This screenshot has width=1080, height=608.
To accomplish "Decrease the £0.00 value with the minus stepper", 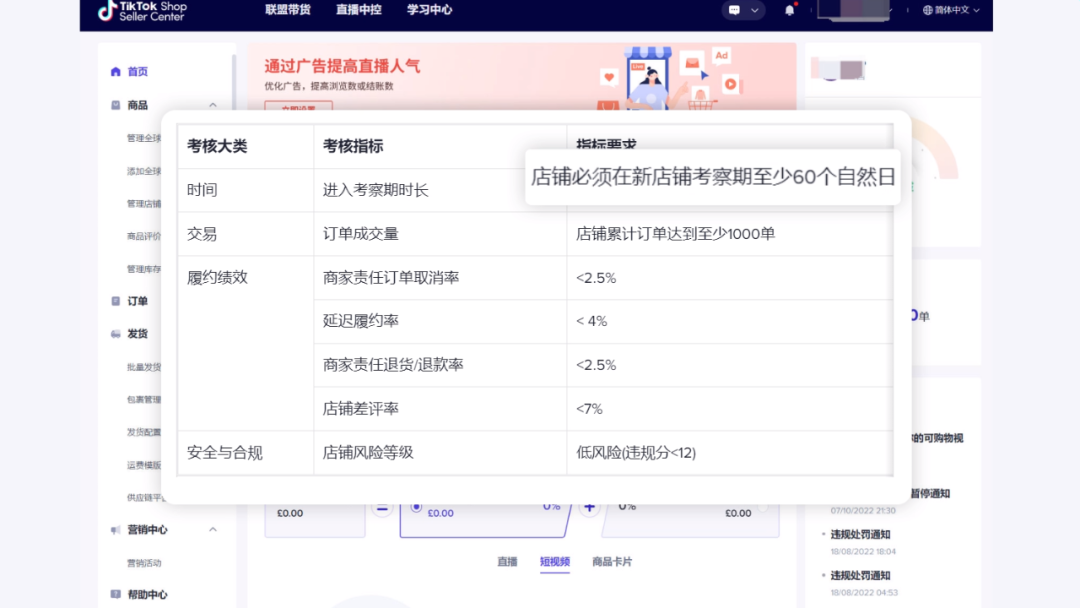I will (x=382, y=508).
